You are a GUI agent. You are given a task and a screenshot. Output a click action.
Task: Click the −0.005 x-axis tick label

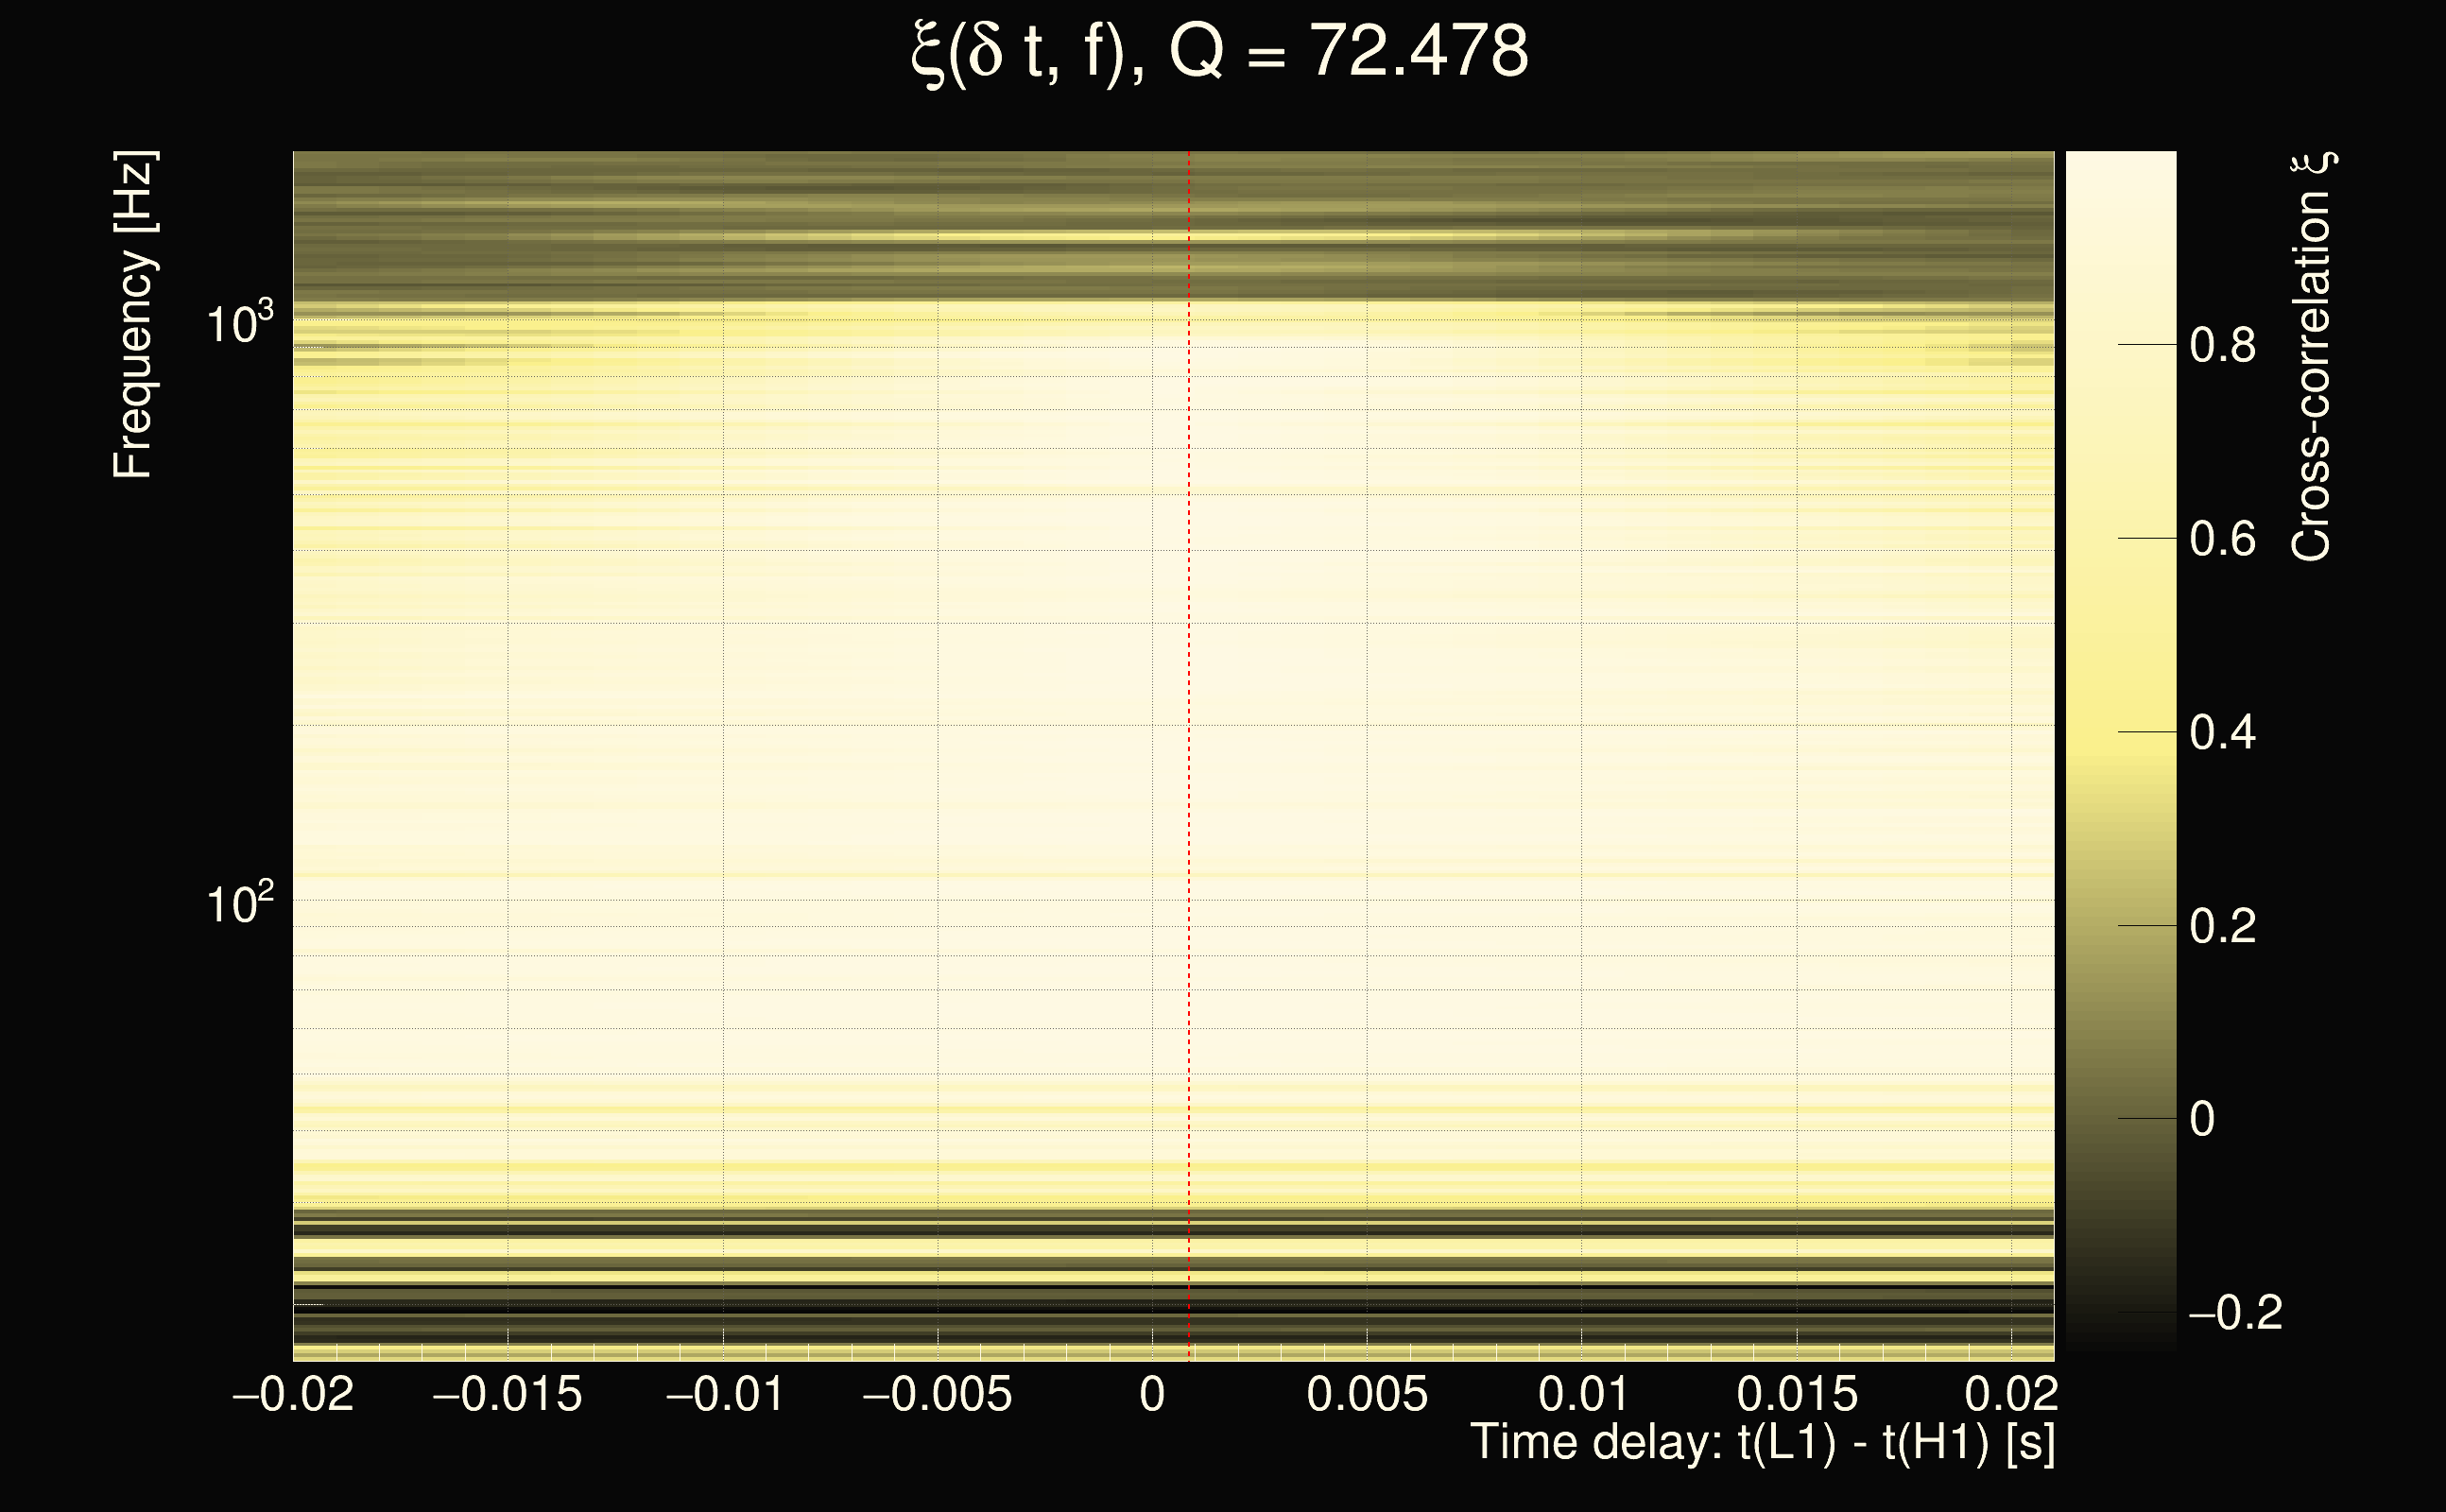937,1394
